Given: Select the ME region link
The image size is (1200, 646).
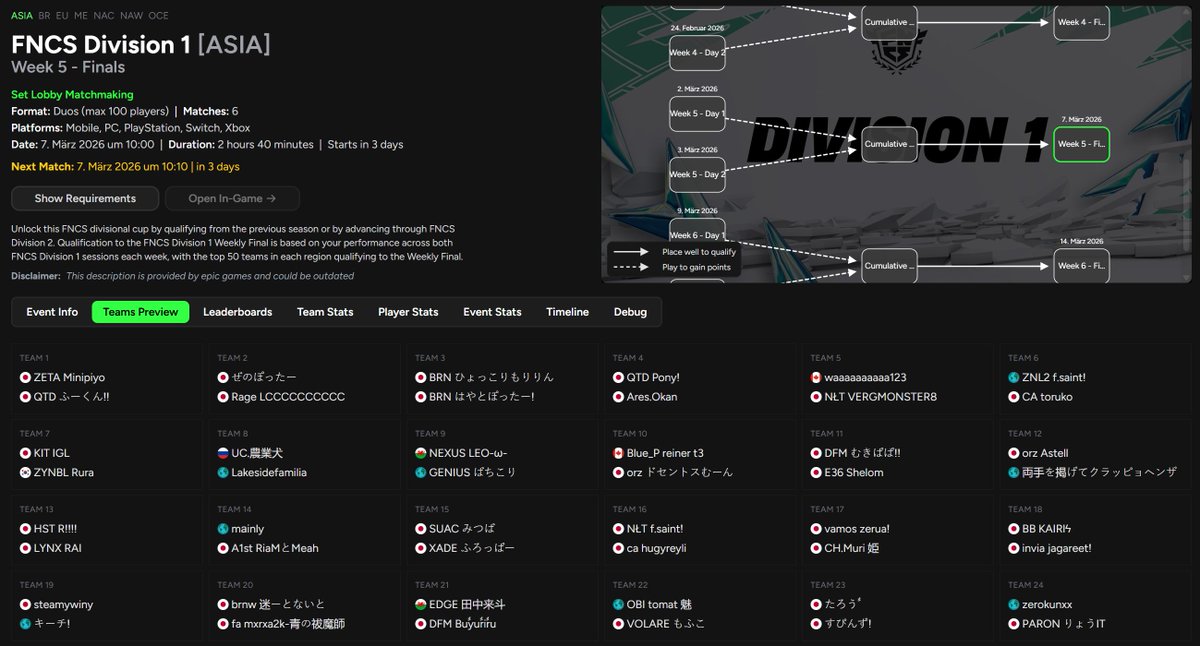Looking at the screenshot, I should click(x=81, y=16).
